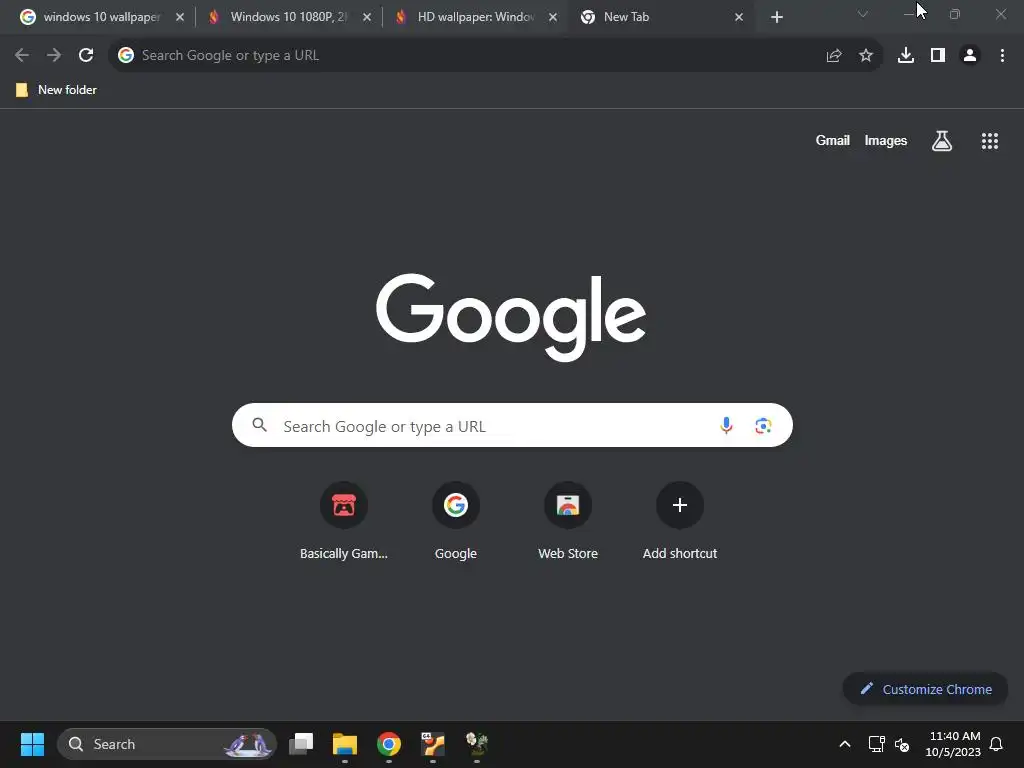Bookmark this tab with the star icon
The image size is (1024, 768).
866,56
